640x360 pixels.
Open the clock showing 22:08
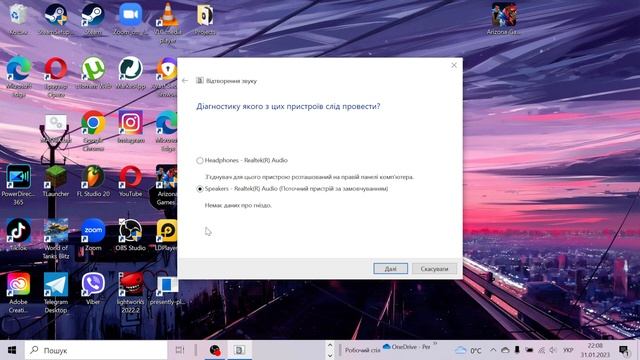596,350
